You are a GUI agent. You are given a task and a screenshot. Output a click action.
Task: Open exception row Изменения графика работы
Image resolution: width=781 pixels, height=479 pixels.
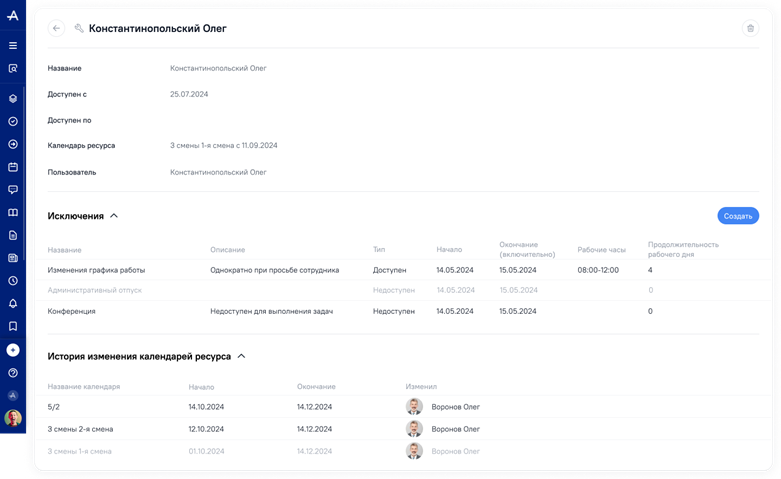point(403,270)
